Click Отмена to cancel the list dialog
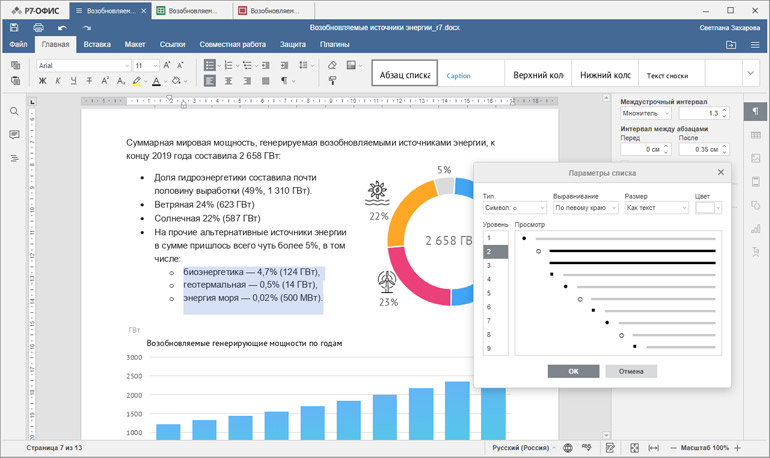The width and height of the screenshot is (770, 458). [x=630, y=371]
